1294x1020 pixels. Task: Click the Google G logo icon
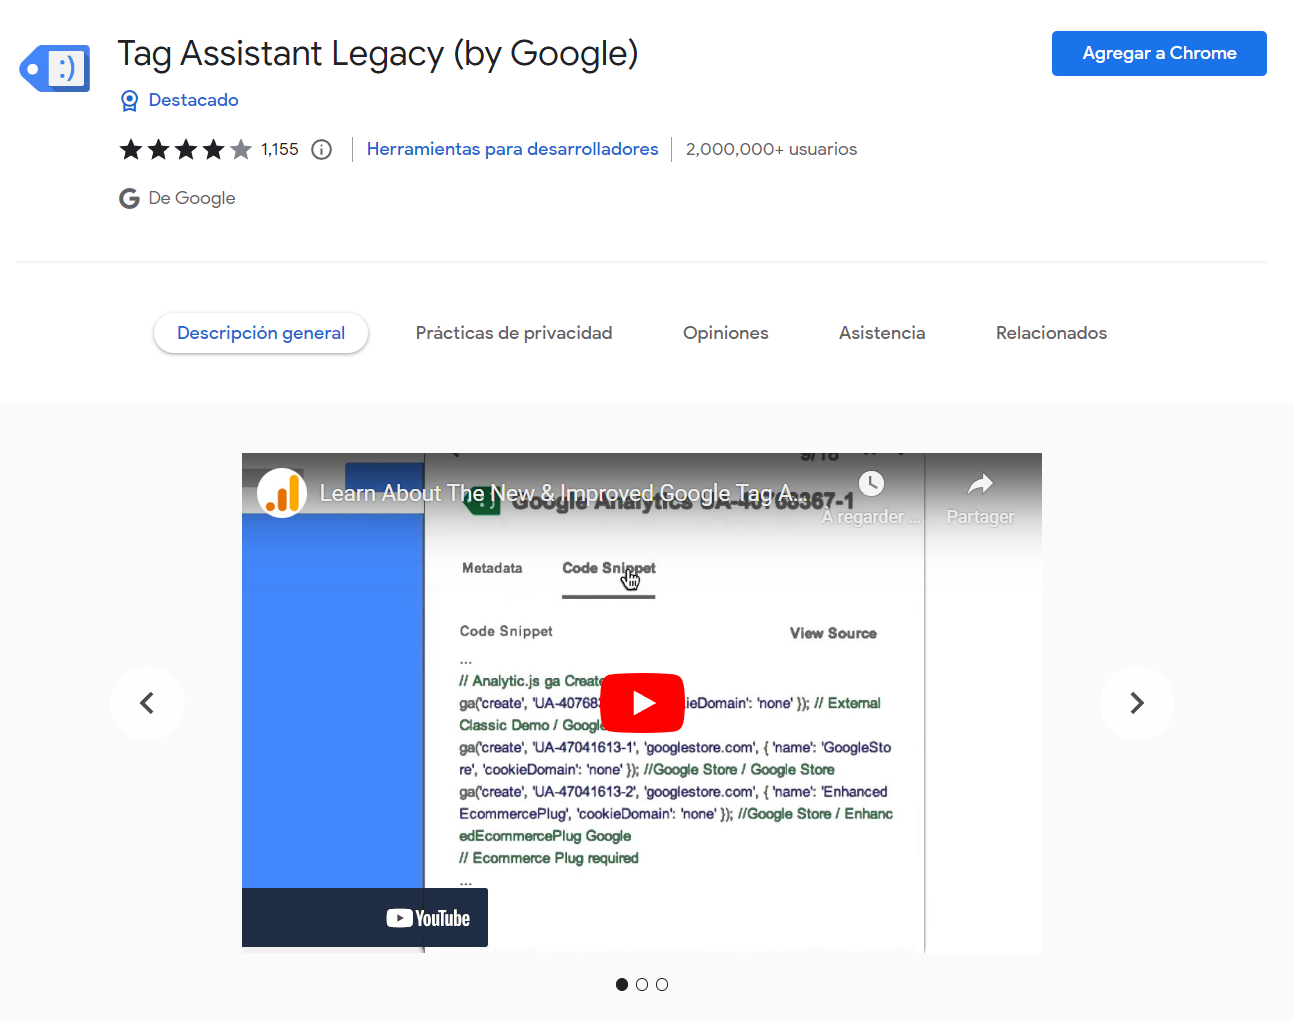click(129, 199)
